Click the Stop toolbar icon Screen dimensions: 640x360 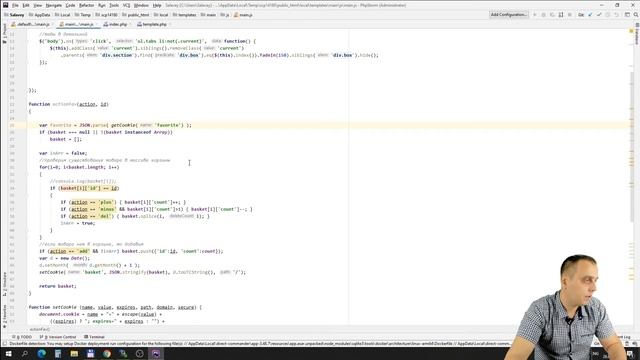tap(570, 15)
